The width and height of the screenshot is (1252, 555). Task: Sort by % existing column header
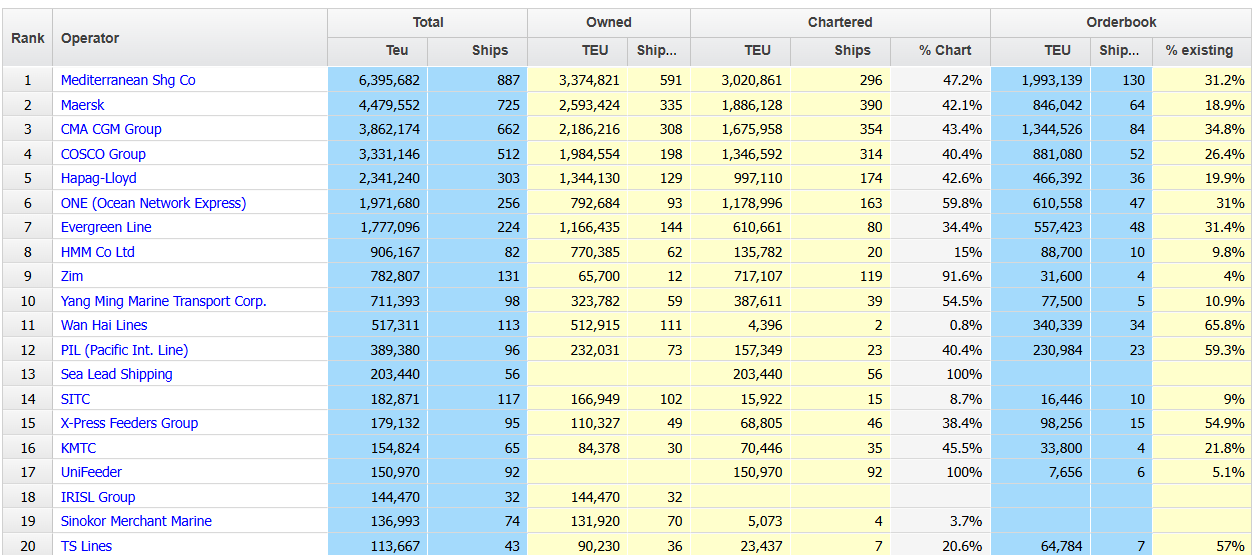[1201, 51]
